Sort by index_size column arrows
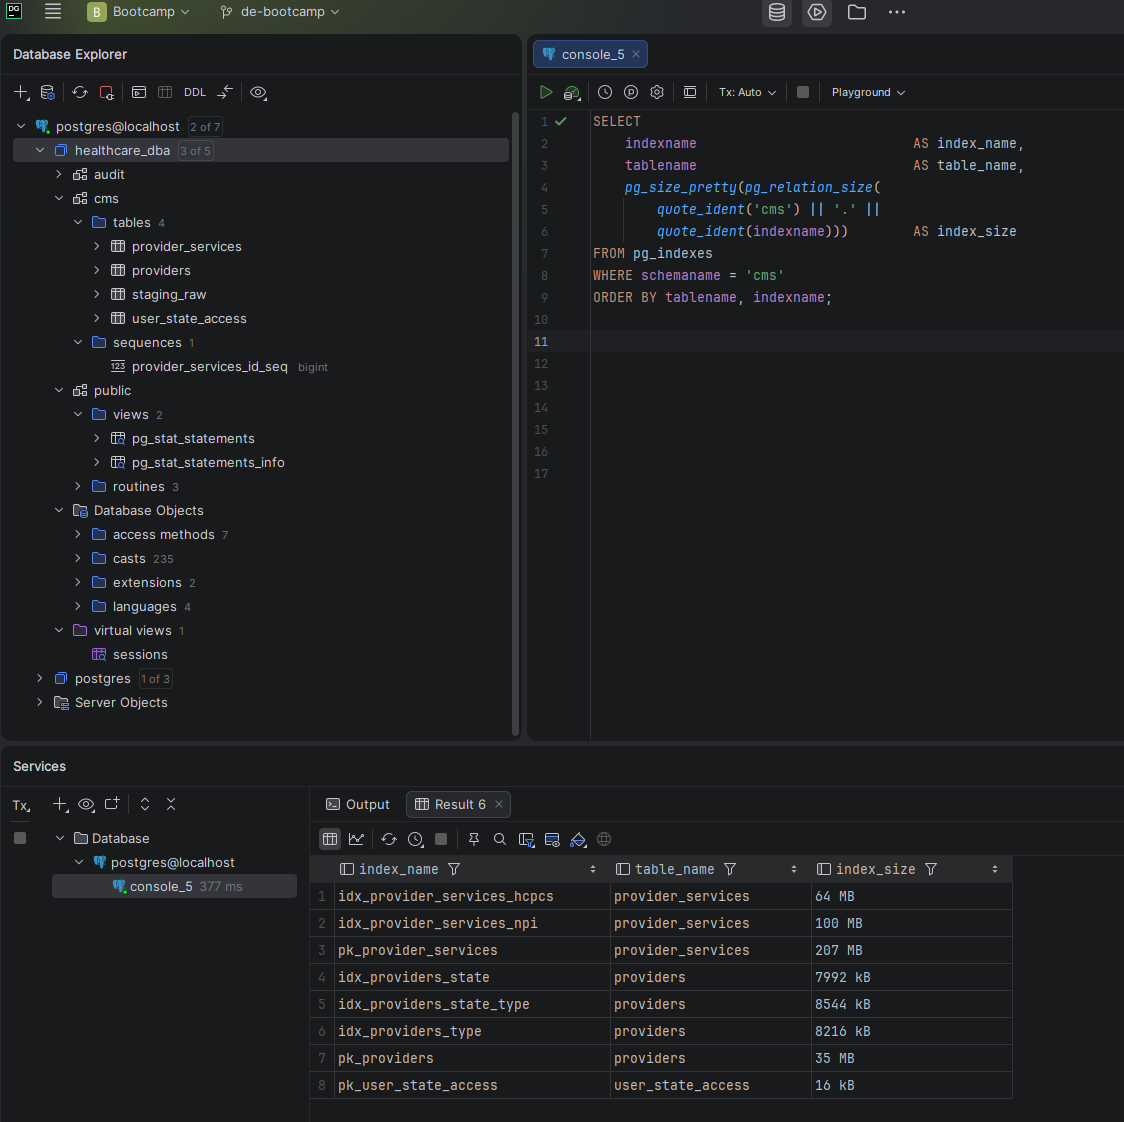Screen dimensions: 1124x1122 995,869
